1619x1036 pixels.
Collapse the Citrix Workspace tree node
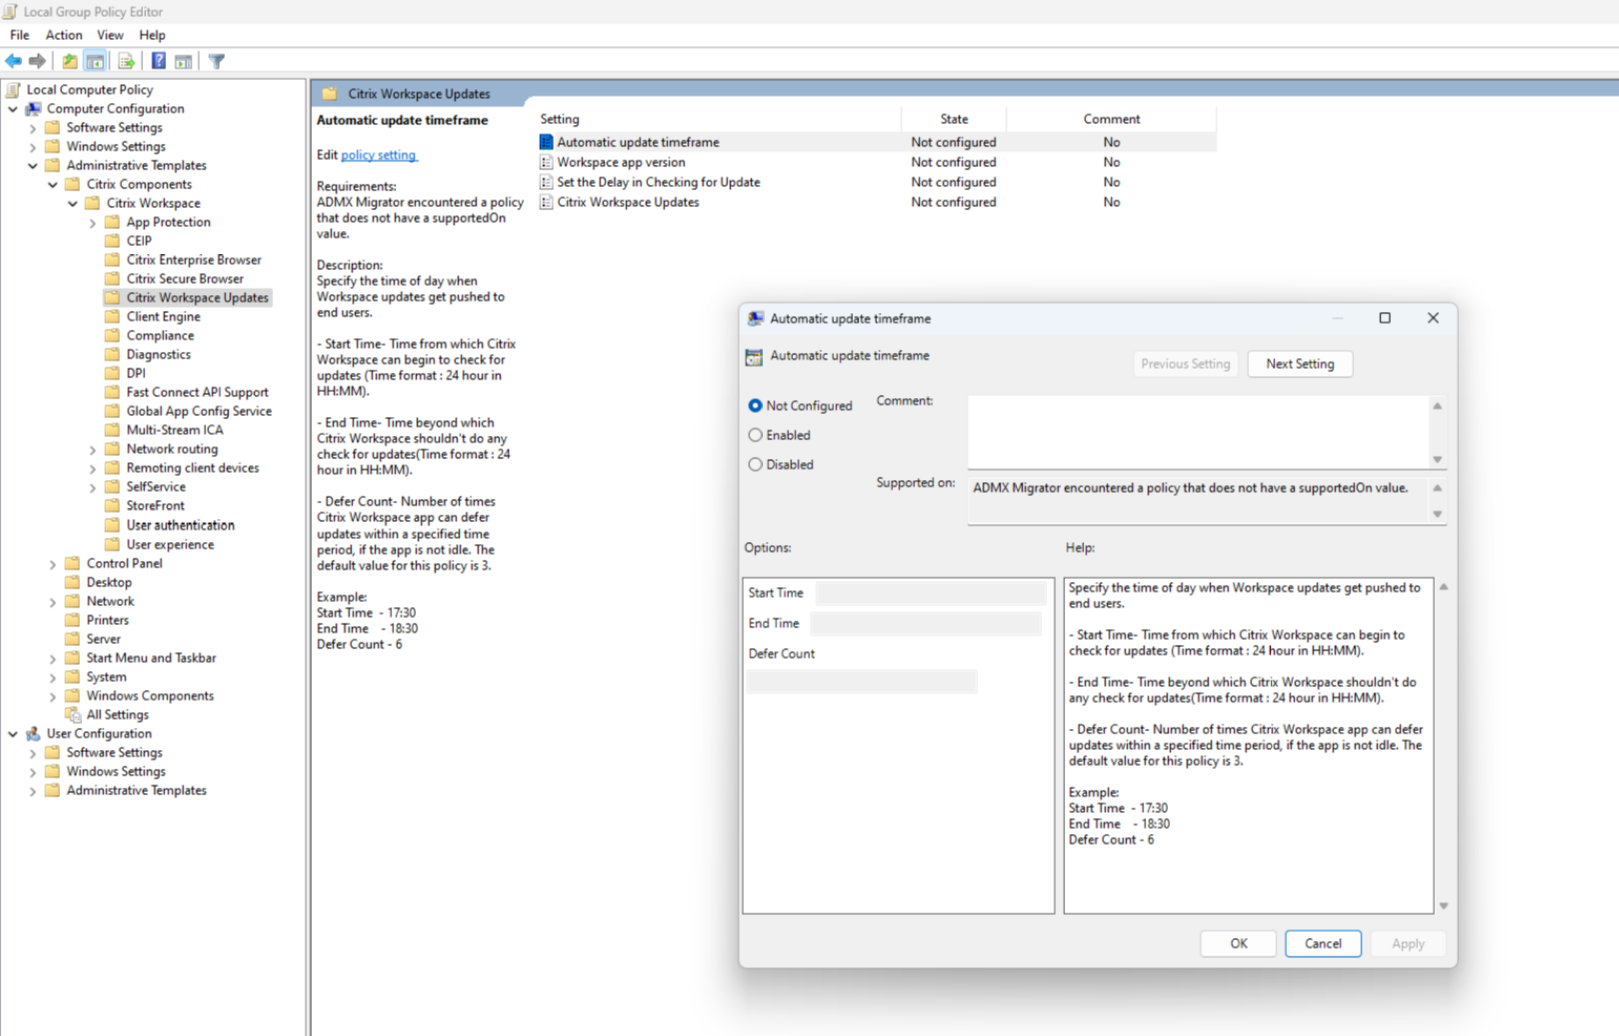72,202
